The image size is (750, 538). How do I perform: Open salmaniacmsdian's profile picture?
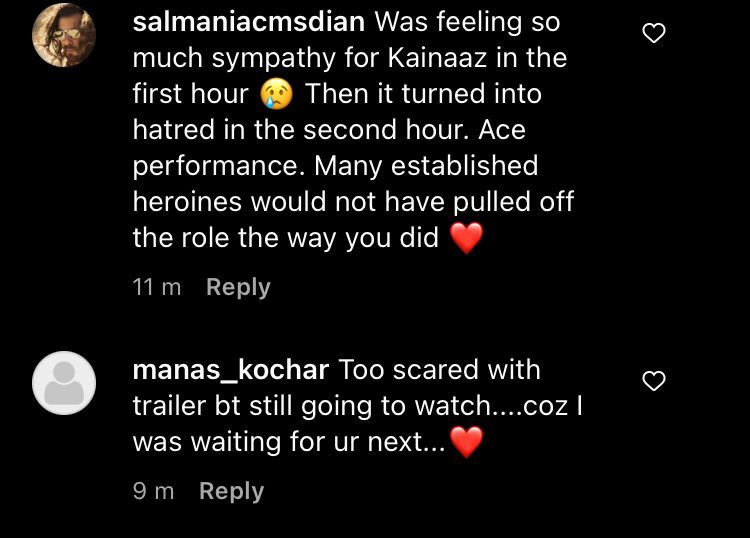coord(64,36)
